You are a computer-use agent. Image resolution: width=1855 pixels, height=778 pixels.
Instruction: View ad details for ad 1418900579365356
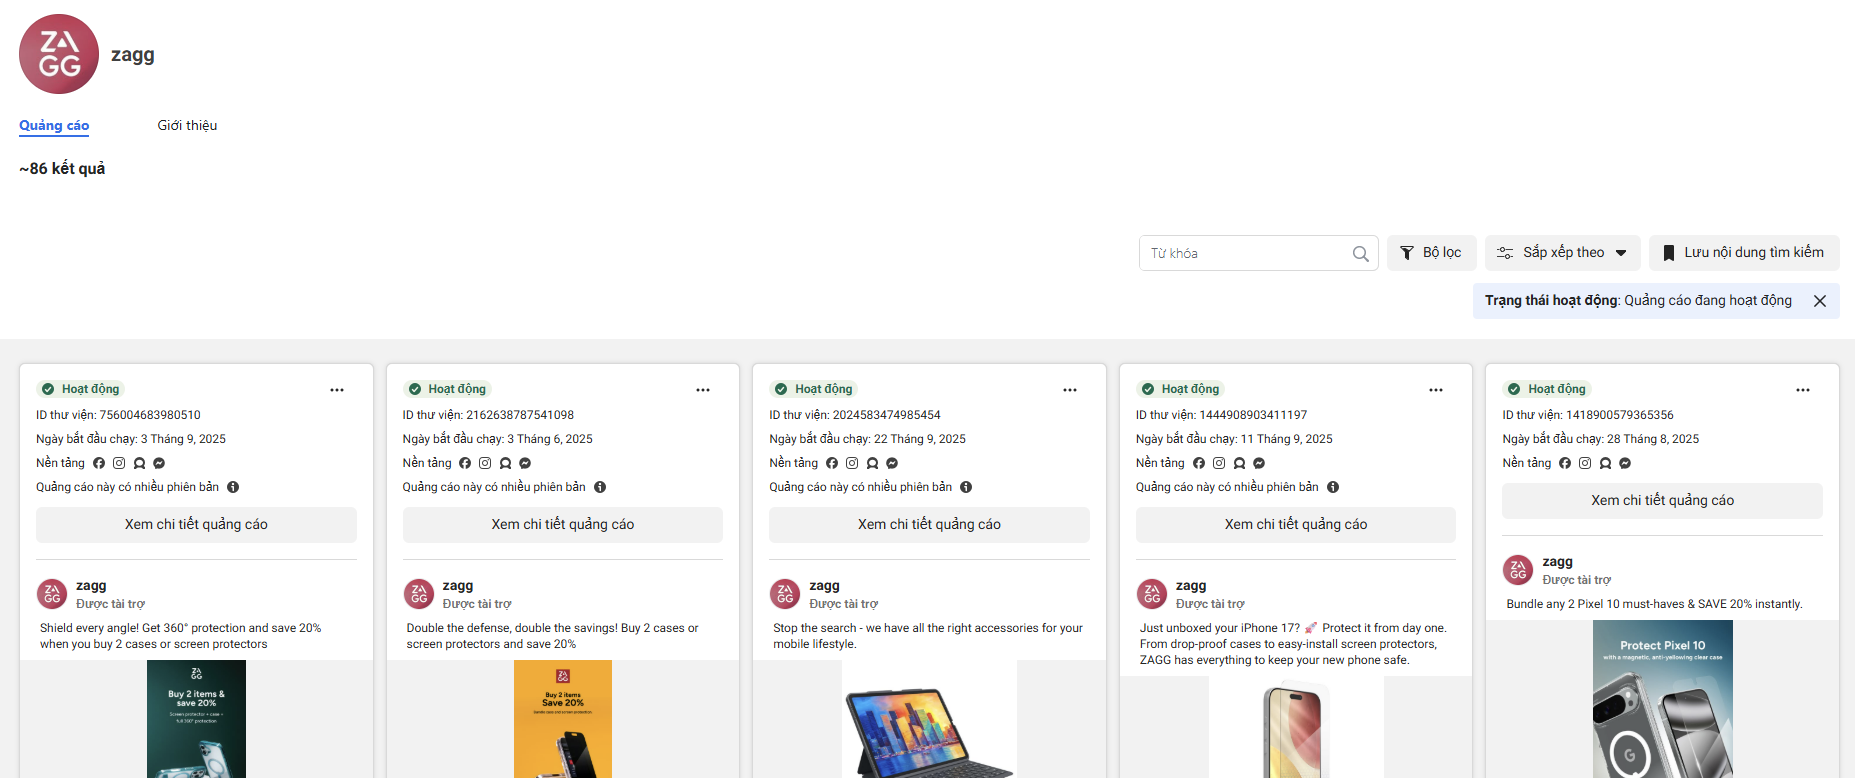click(1662, 501)
